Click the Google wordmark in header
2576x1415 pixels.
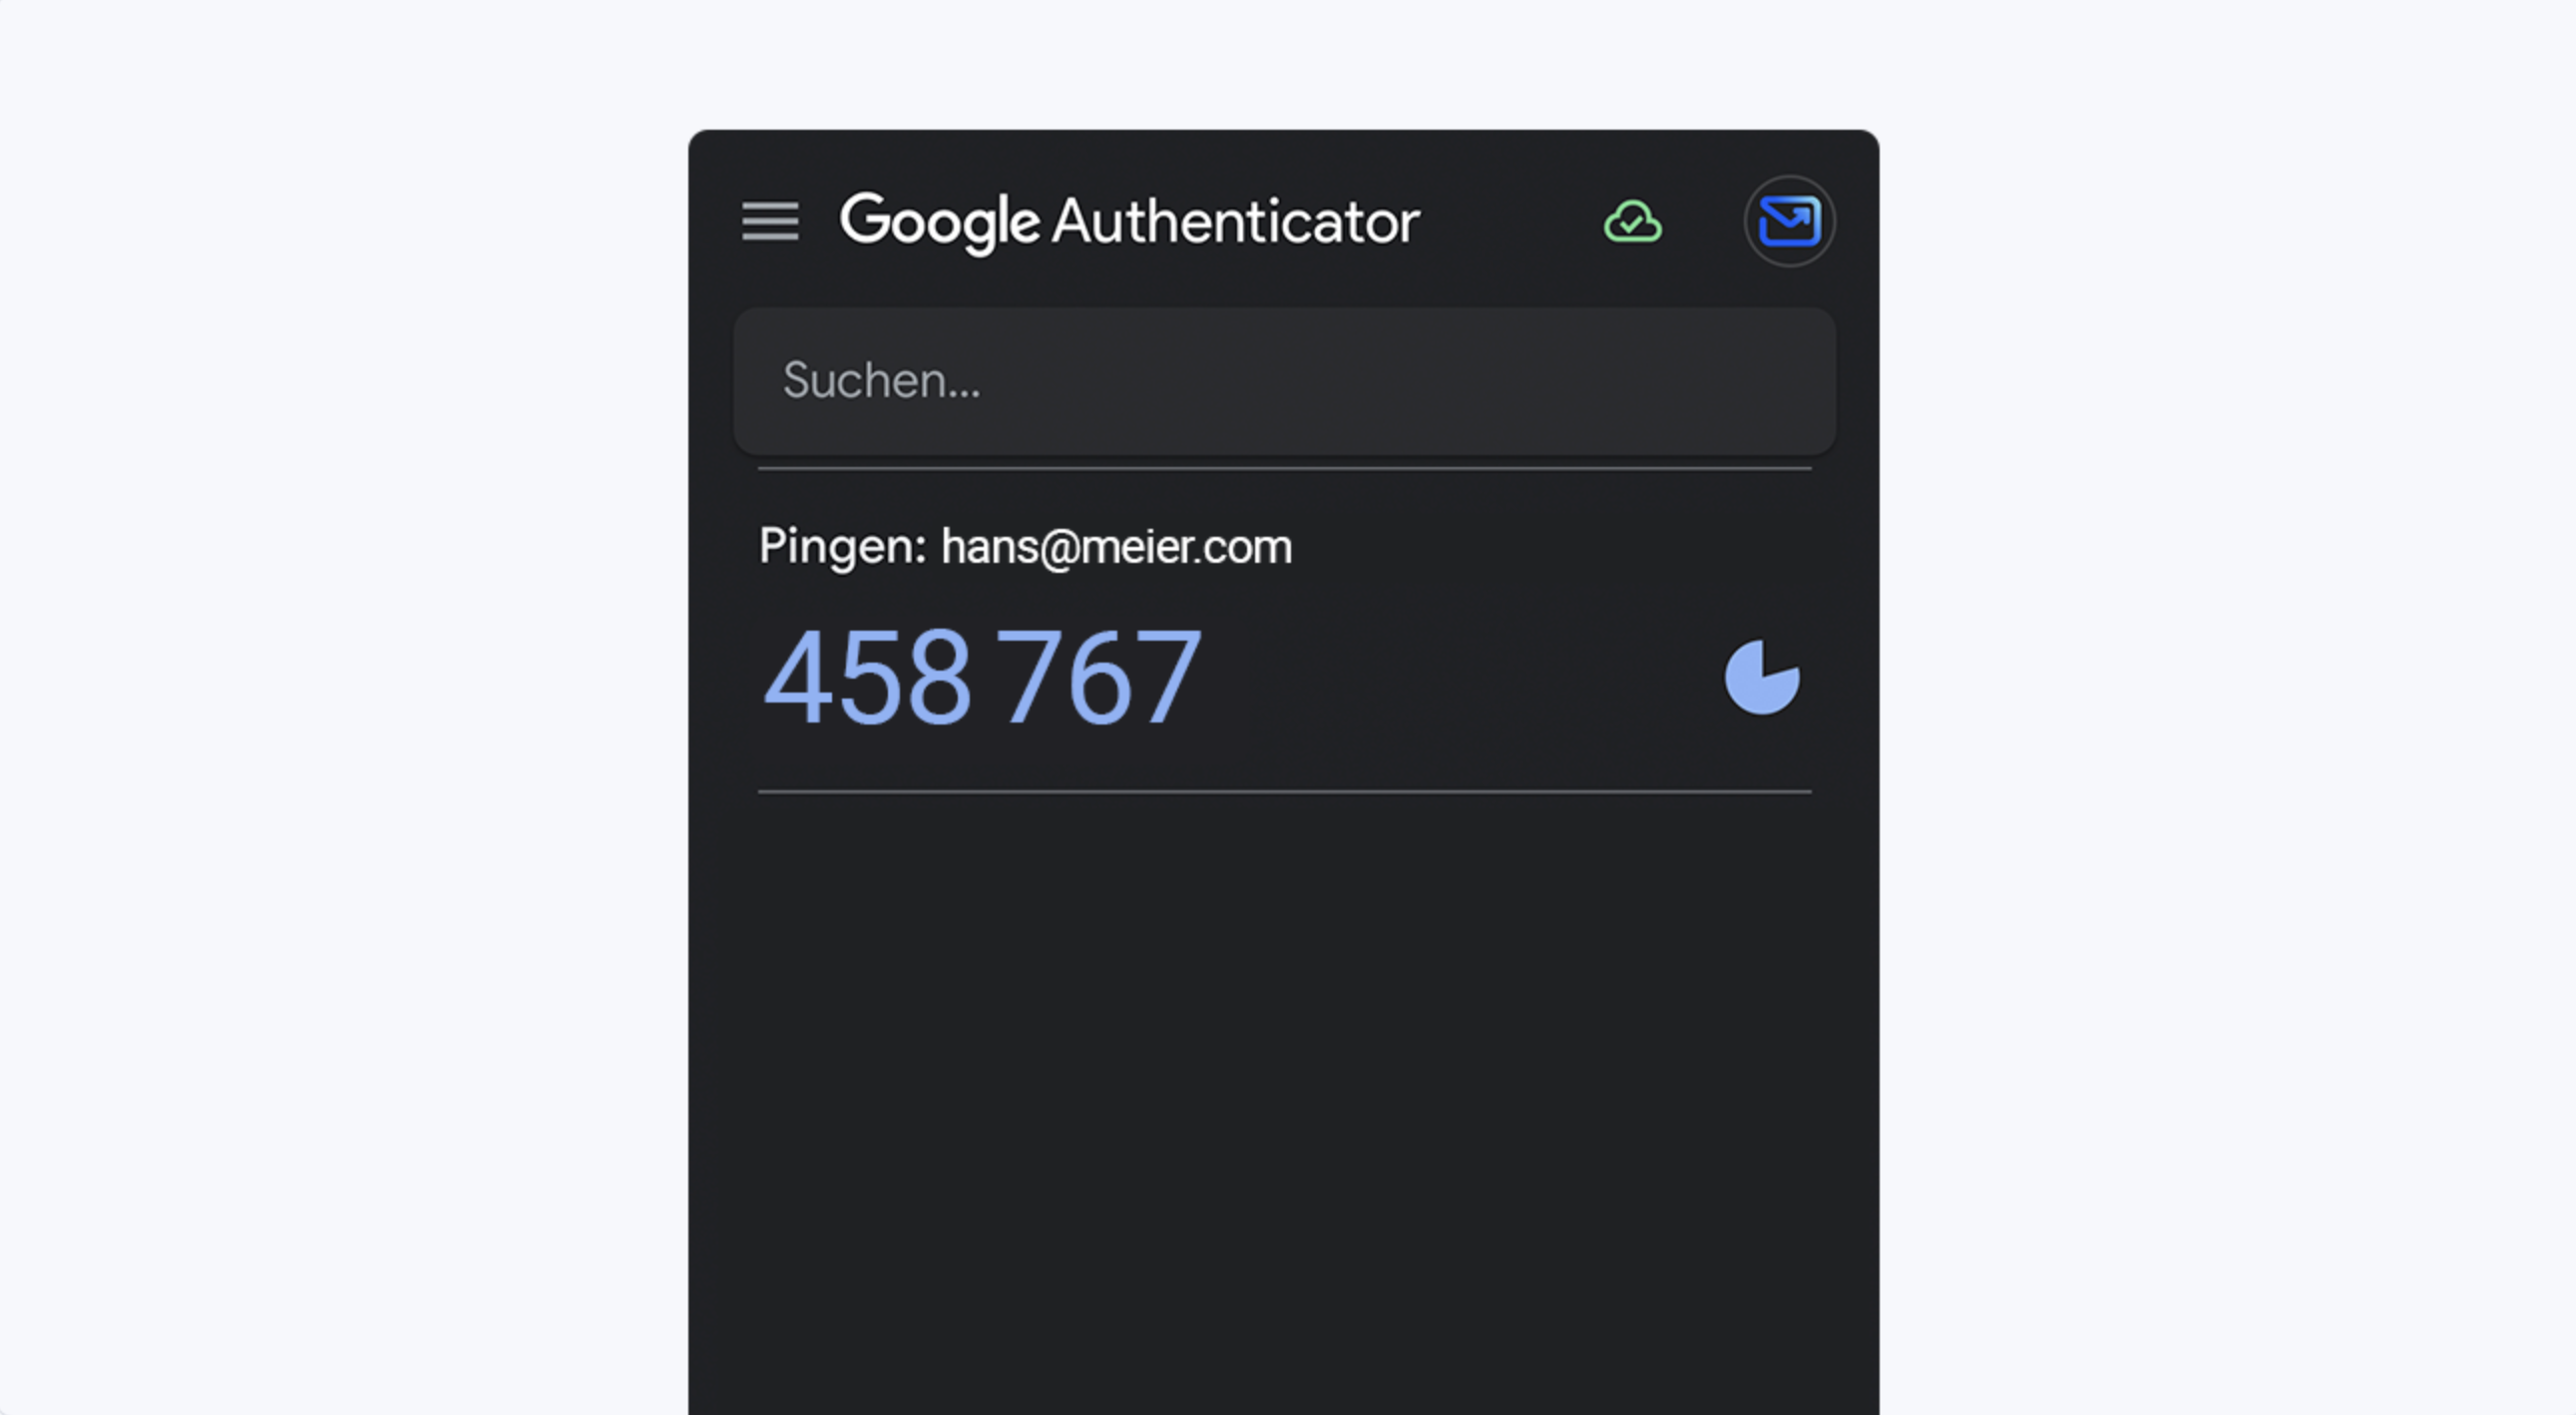[940, 222]
